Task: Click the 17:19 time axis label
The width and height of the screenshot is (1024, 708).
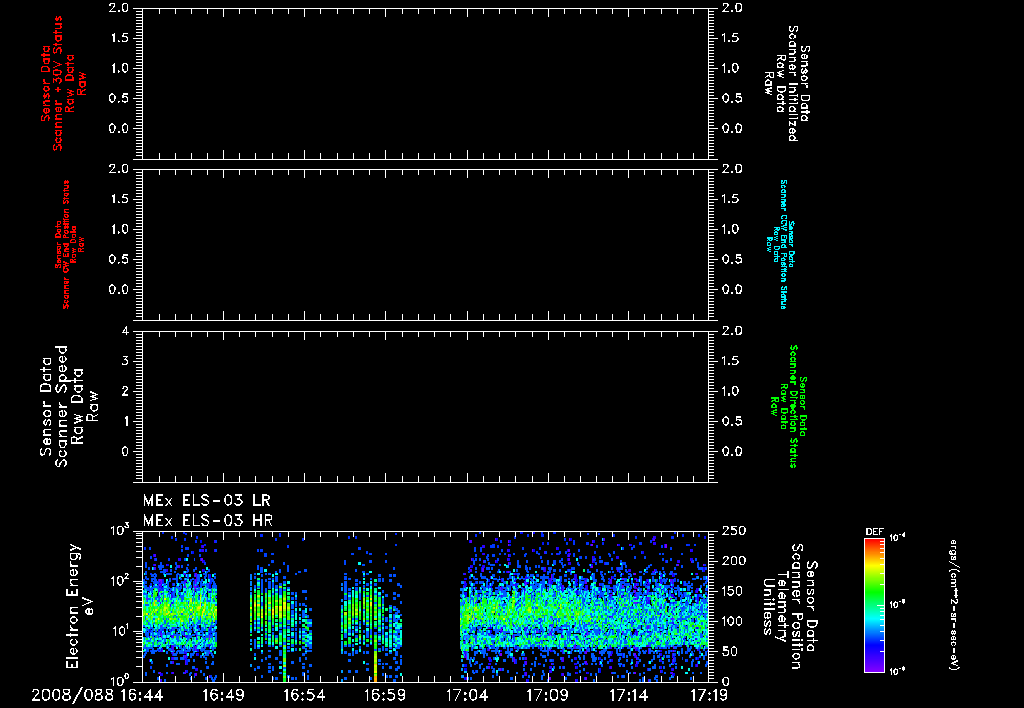Action: (709, 696)
